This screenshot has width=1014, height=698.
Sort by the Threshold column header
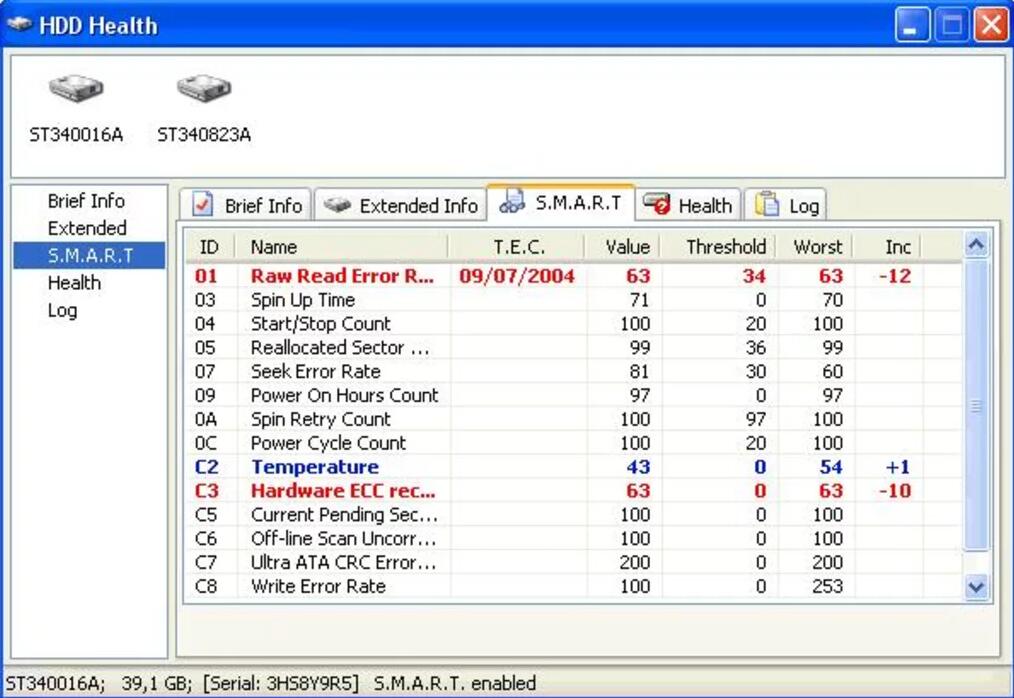tap(725, 247)
